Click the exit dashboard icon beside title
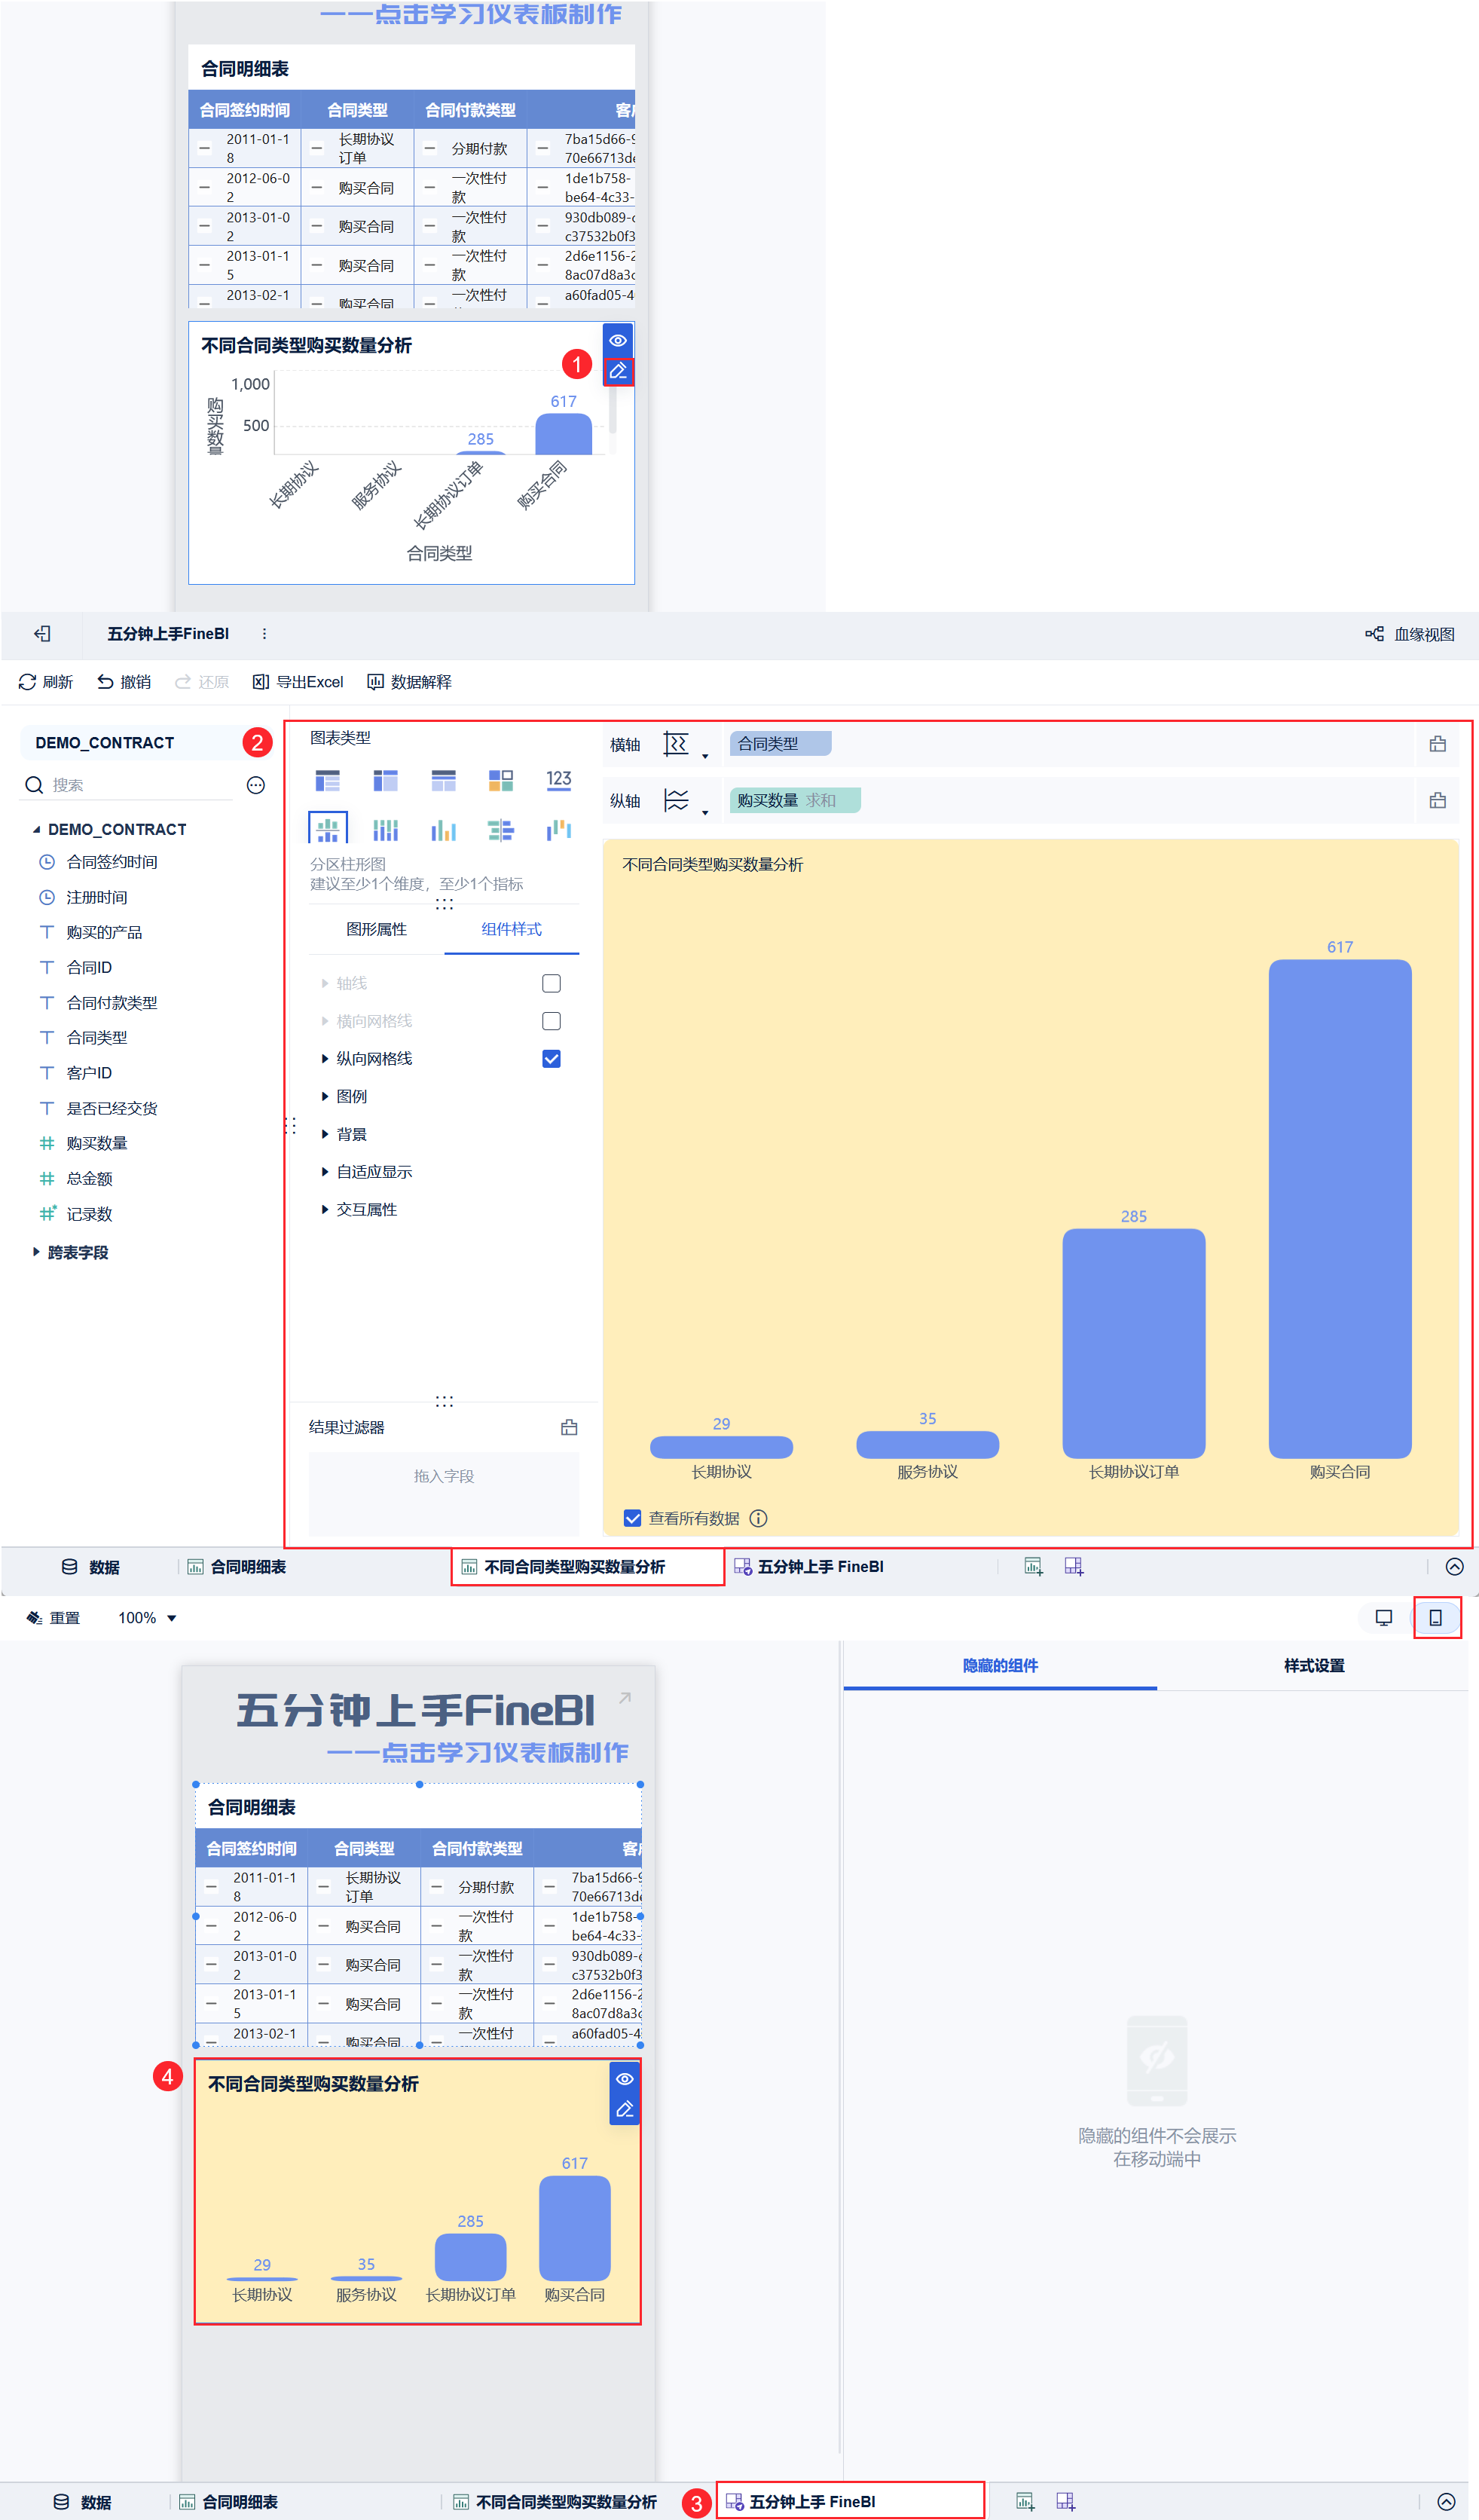Viewport: 1479px width, 2520px height. (42, 633)
